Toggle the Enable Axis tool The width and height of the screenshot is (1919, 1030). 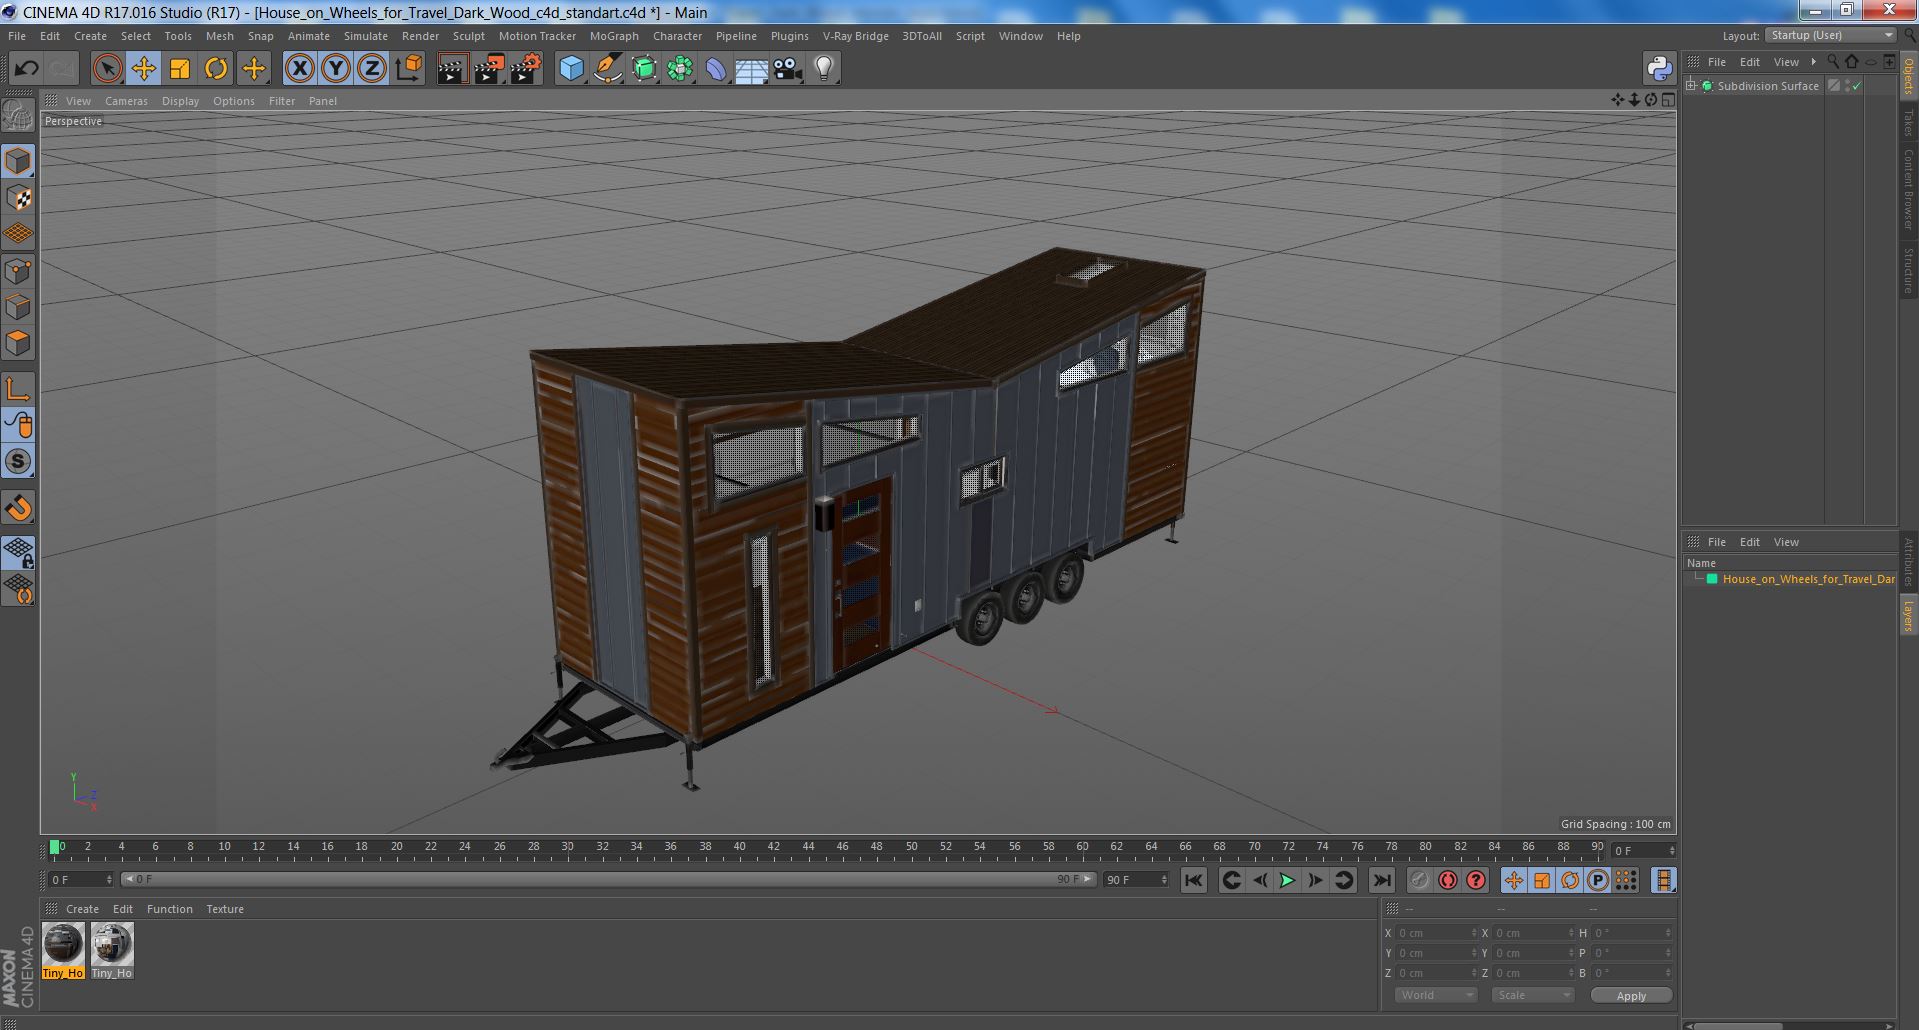(18, 389)
